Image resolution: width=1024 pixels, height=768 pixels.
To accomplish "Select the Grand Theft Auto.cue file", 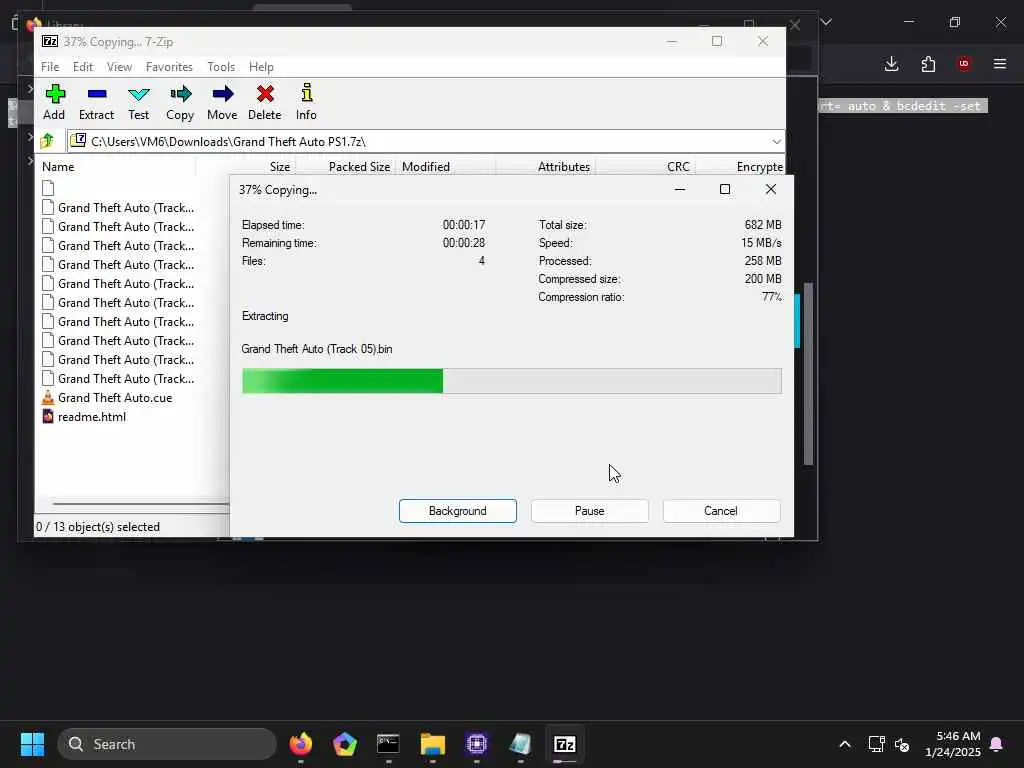I will tap(115, 397).
